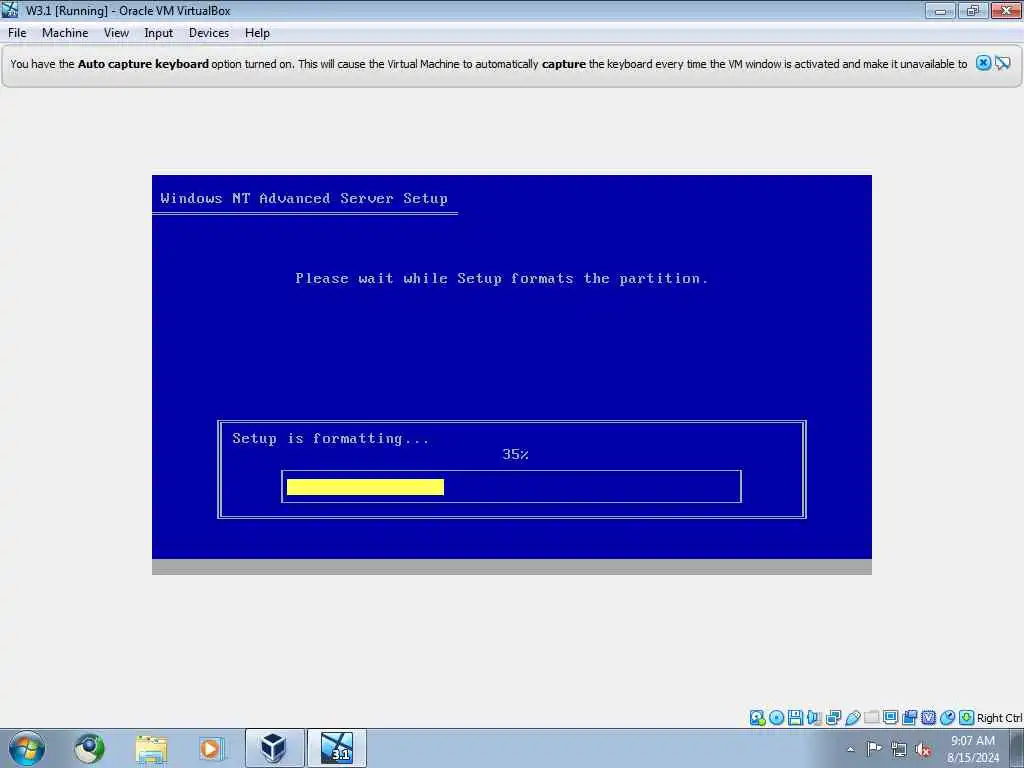Click the display monitor status icon
Screen dimensions: 1024x768
(890, 718)
